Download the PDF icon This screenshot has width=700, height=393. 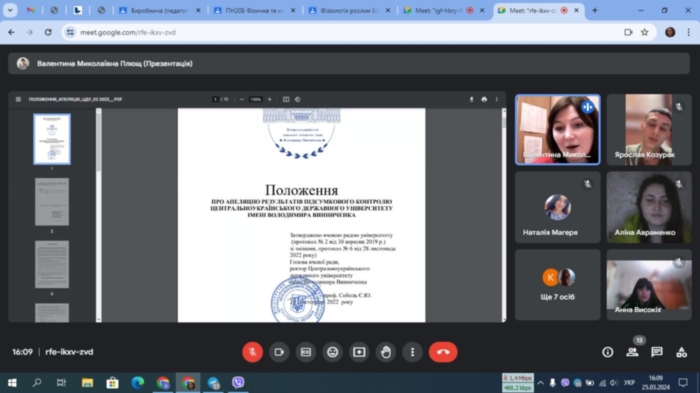pyautogui.click(x=471, y=99)
